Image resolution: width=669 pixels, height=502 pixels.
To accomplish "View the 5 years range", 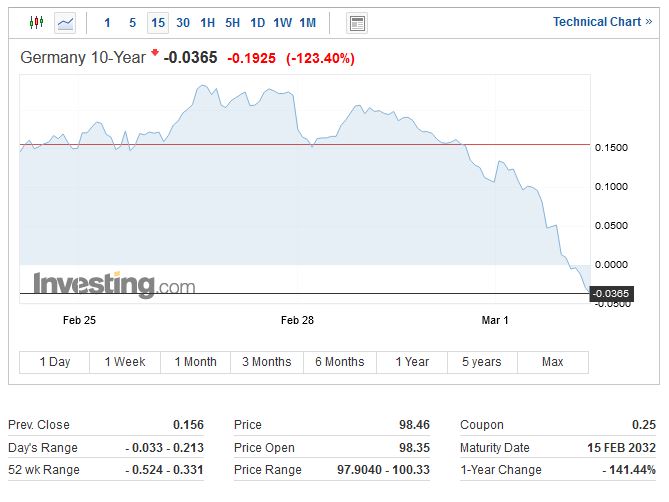I will click(482, 362).
